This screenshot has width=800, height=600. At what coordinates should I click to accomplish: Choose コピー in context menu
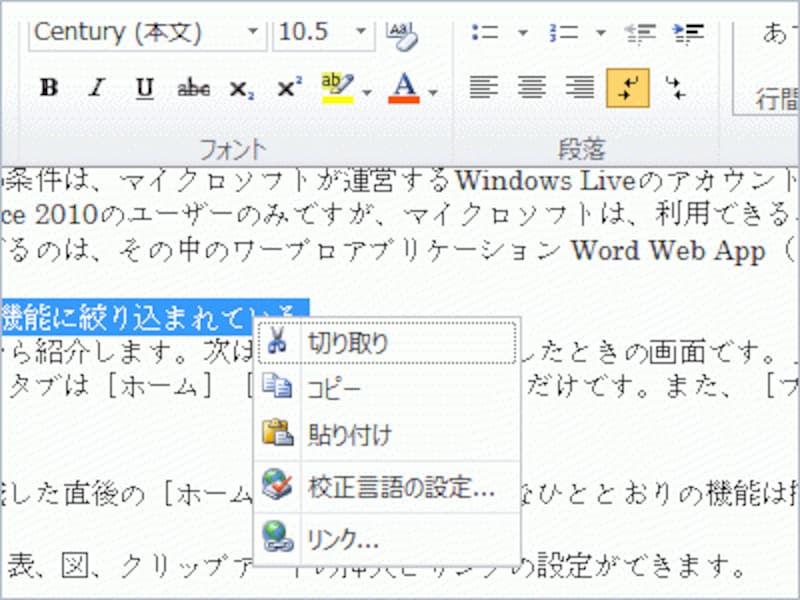click(387, 389)
